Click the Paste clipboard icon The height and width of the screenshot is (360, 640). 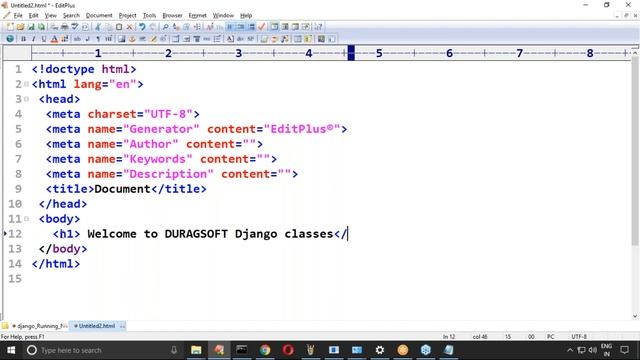click(x=119, y=27)
